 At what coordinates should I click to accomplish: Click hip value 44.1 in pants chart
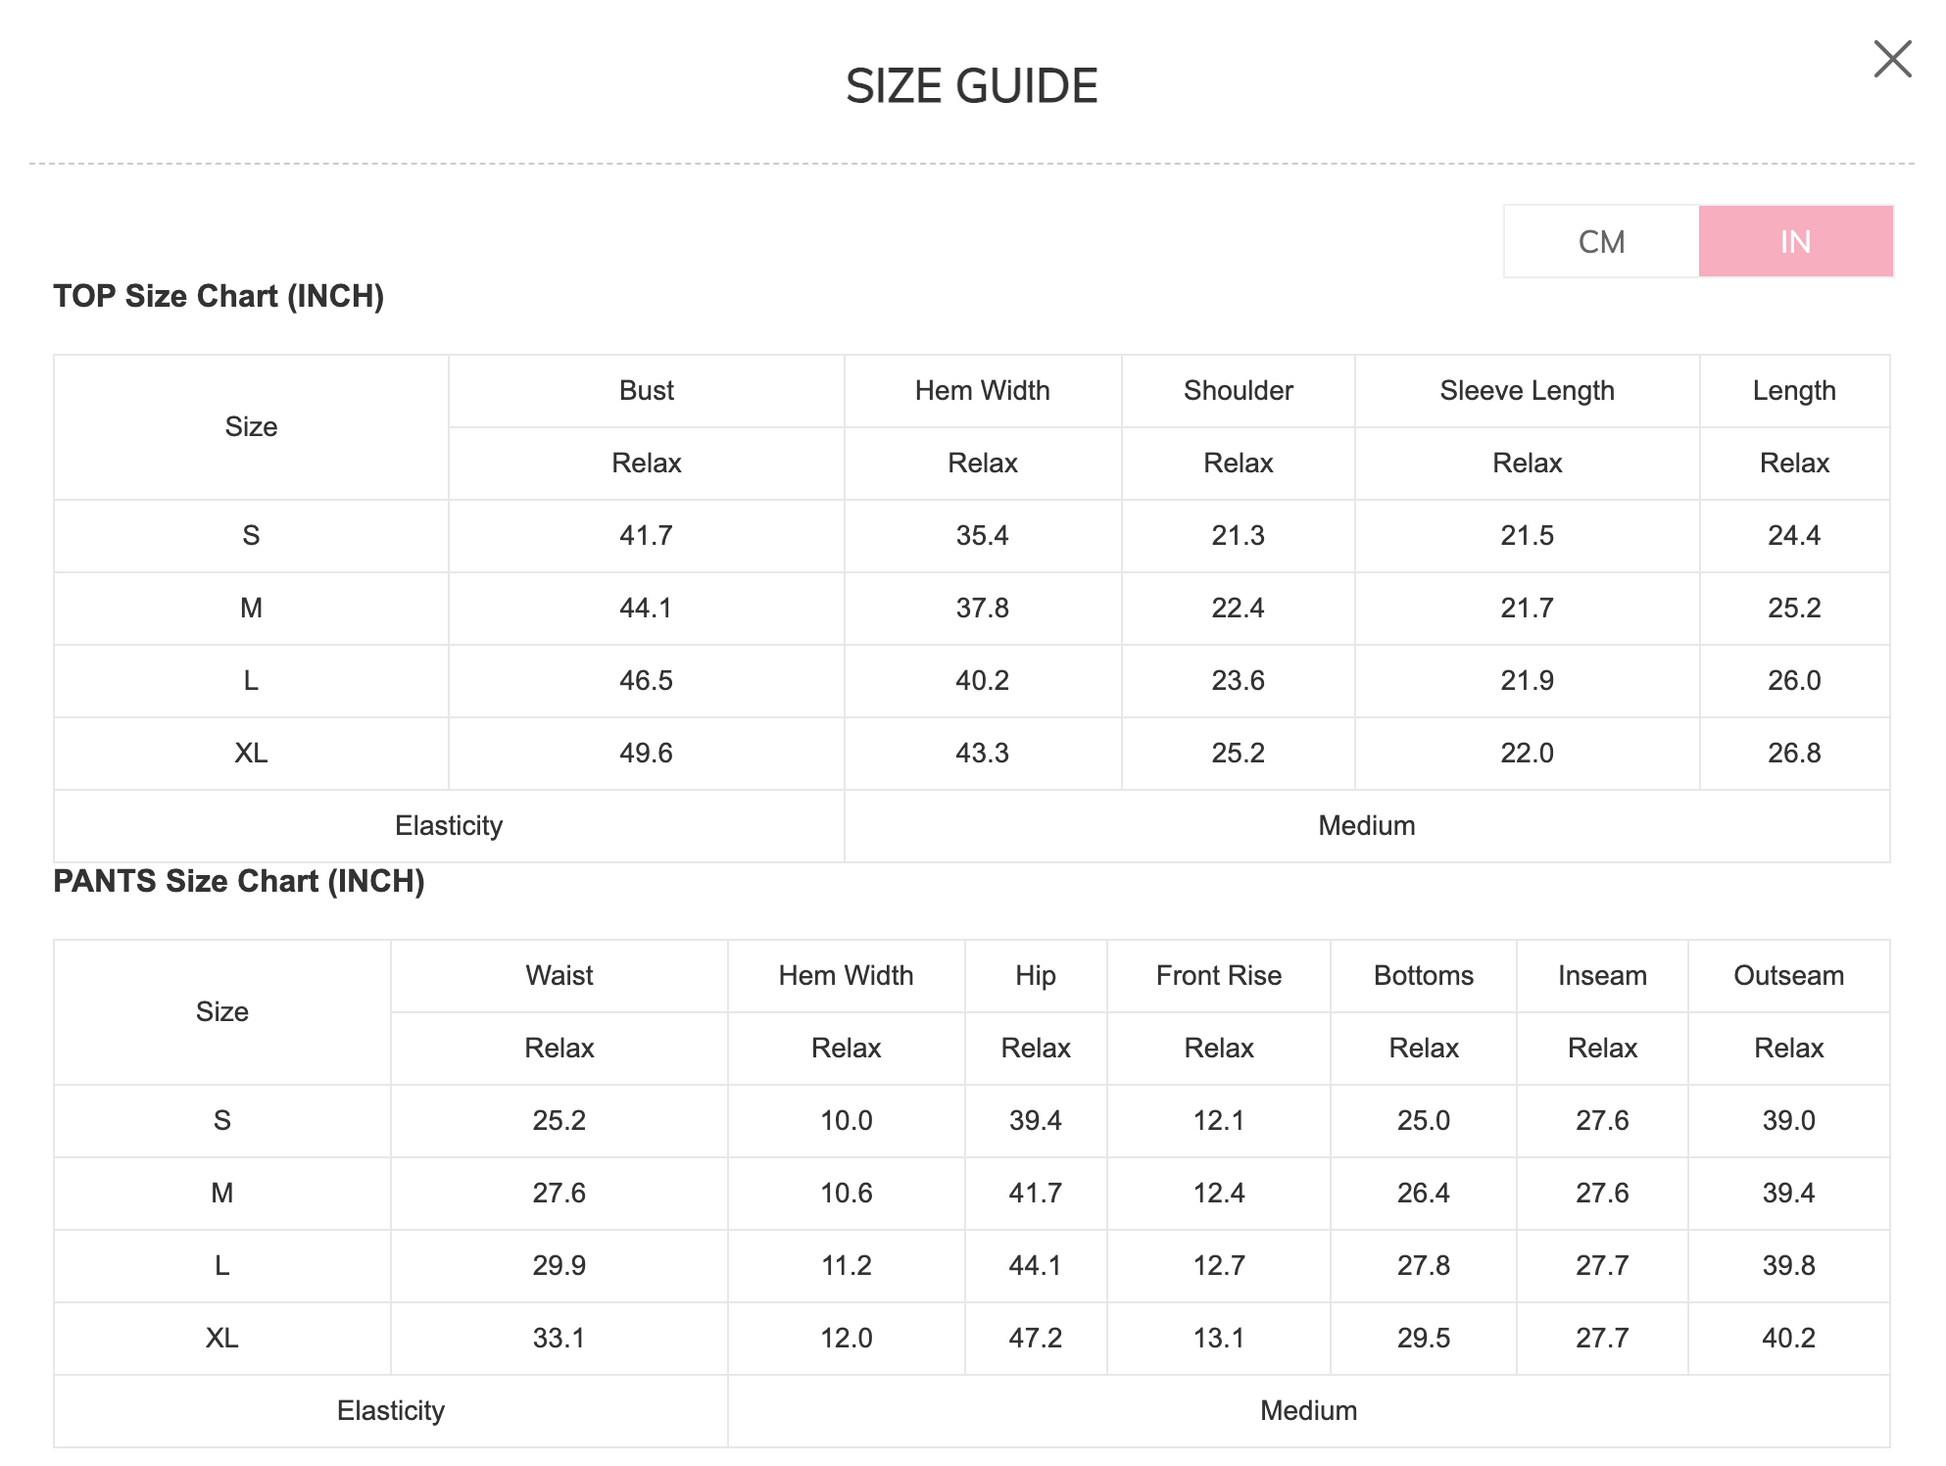(1035, 1266)
